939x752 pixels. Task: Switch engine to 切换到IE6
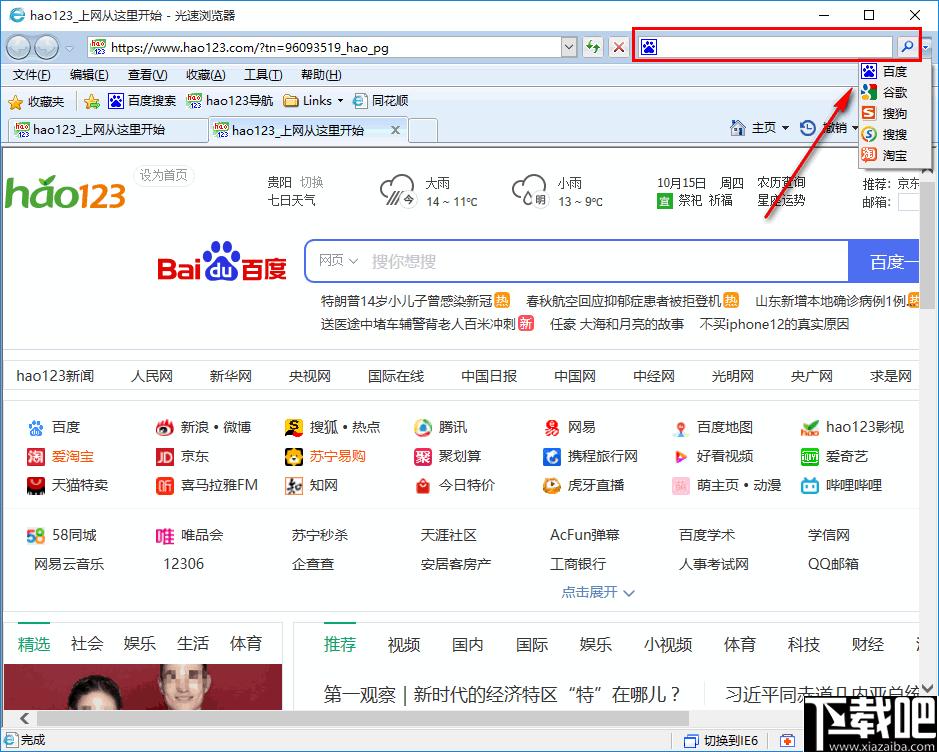coord(721,741)
